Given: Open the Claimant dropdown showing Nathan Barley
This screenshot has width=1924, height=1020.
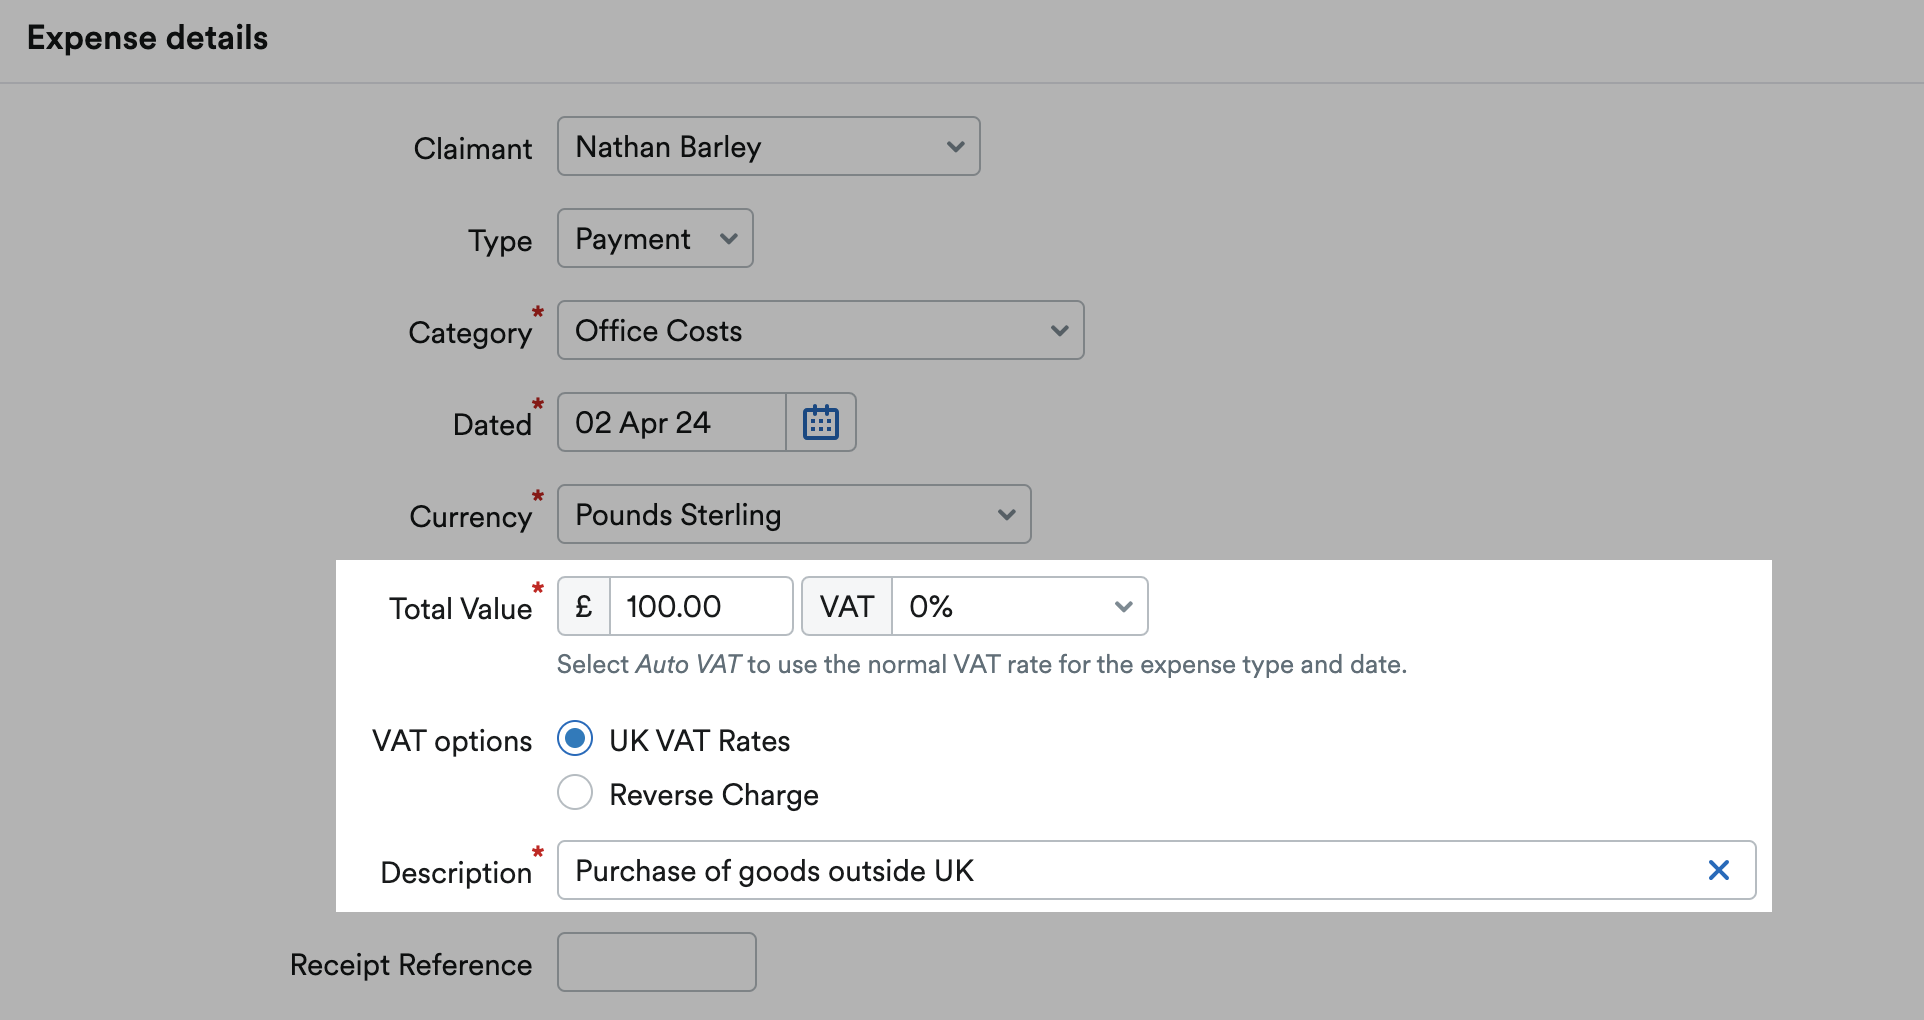Looking at the screenshot, I should point(768,146).
